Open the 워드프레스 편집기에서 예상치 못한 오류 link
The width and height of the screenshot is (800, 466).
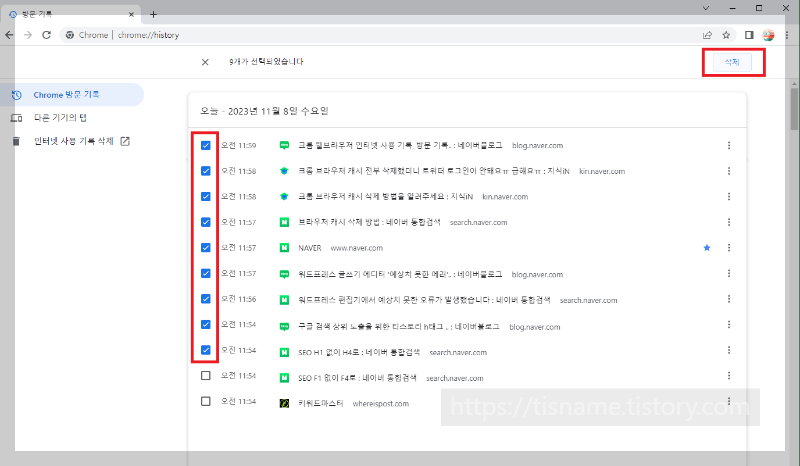click(x=424, y=300)
